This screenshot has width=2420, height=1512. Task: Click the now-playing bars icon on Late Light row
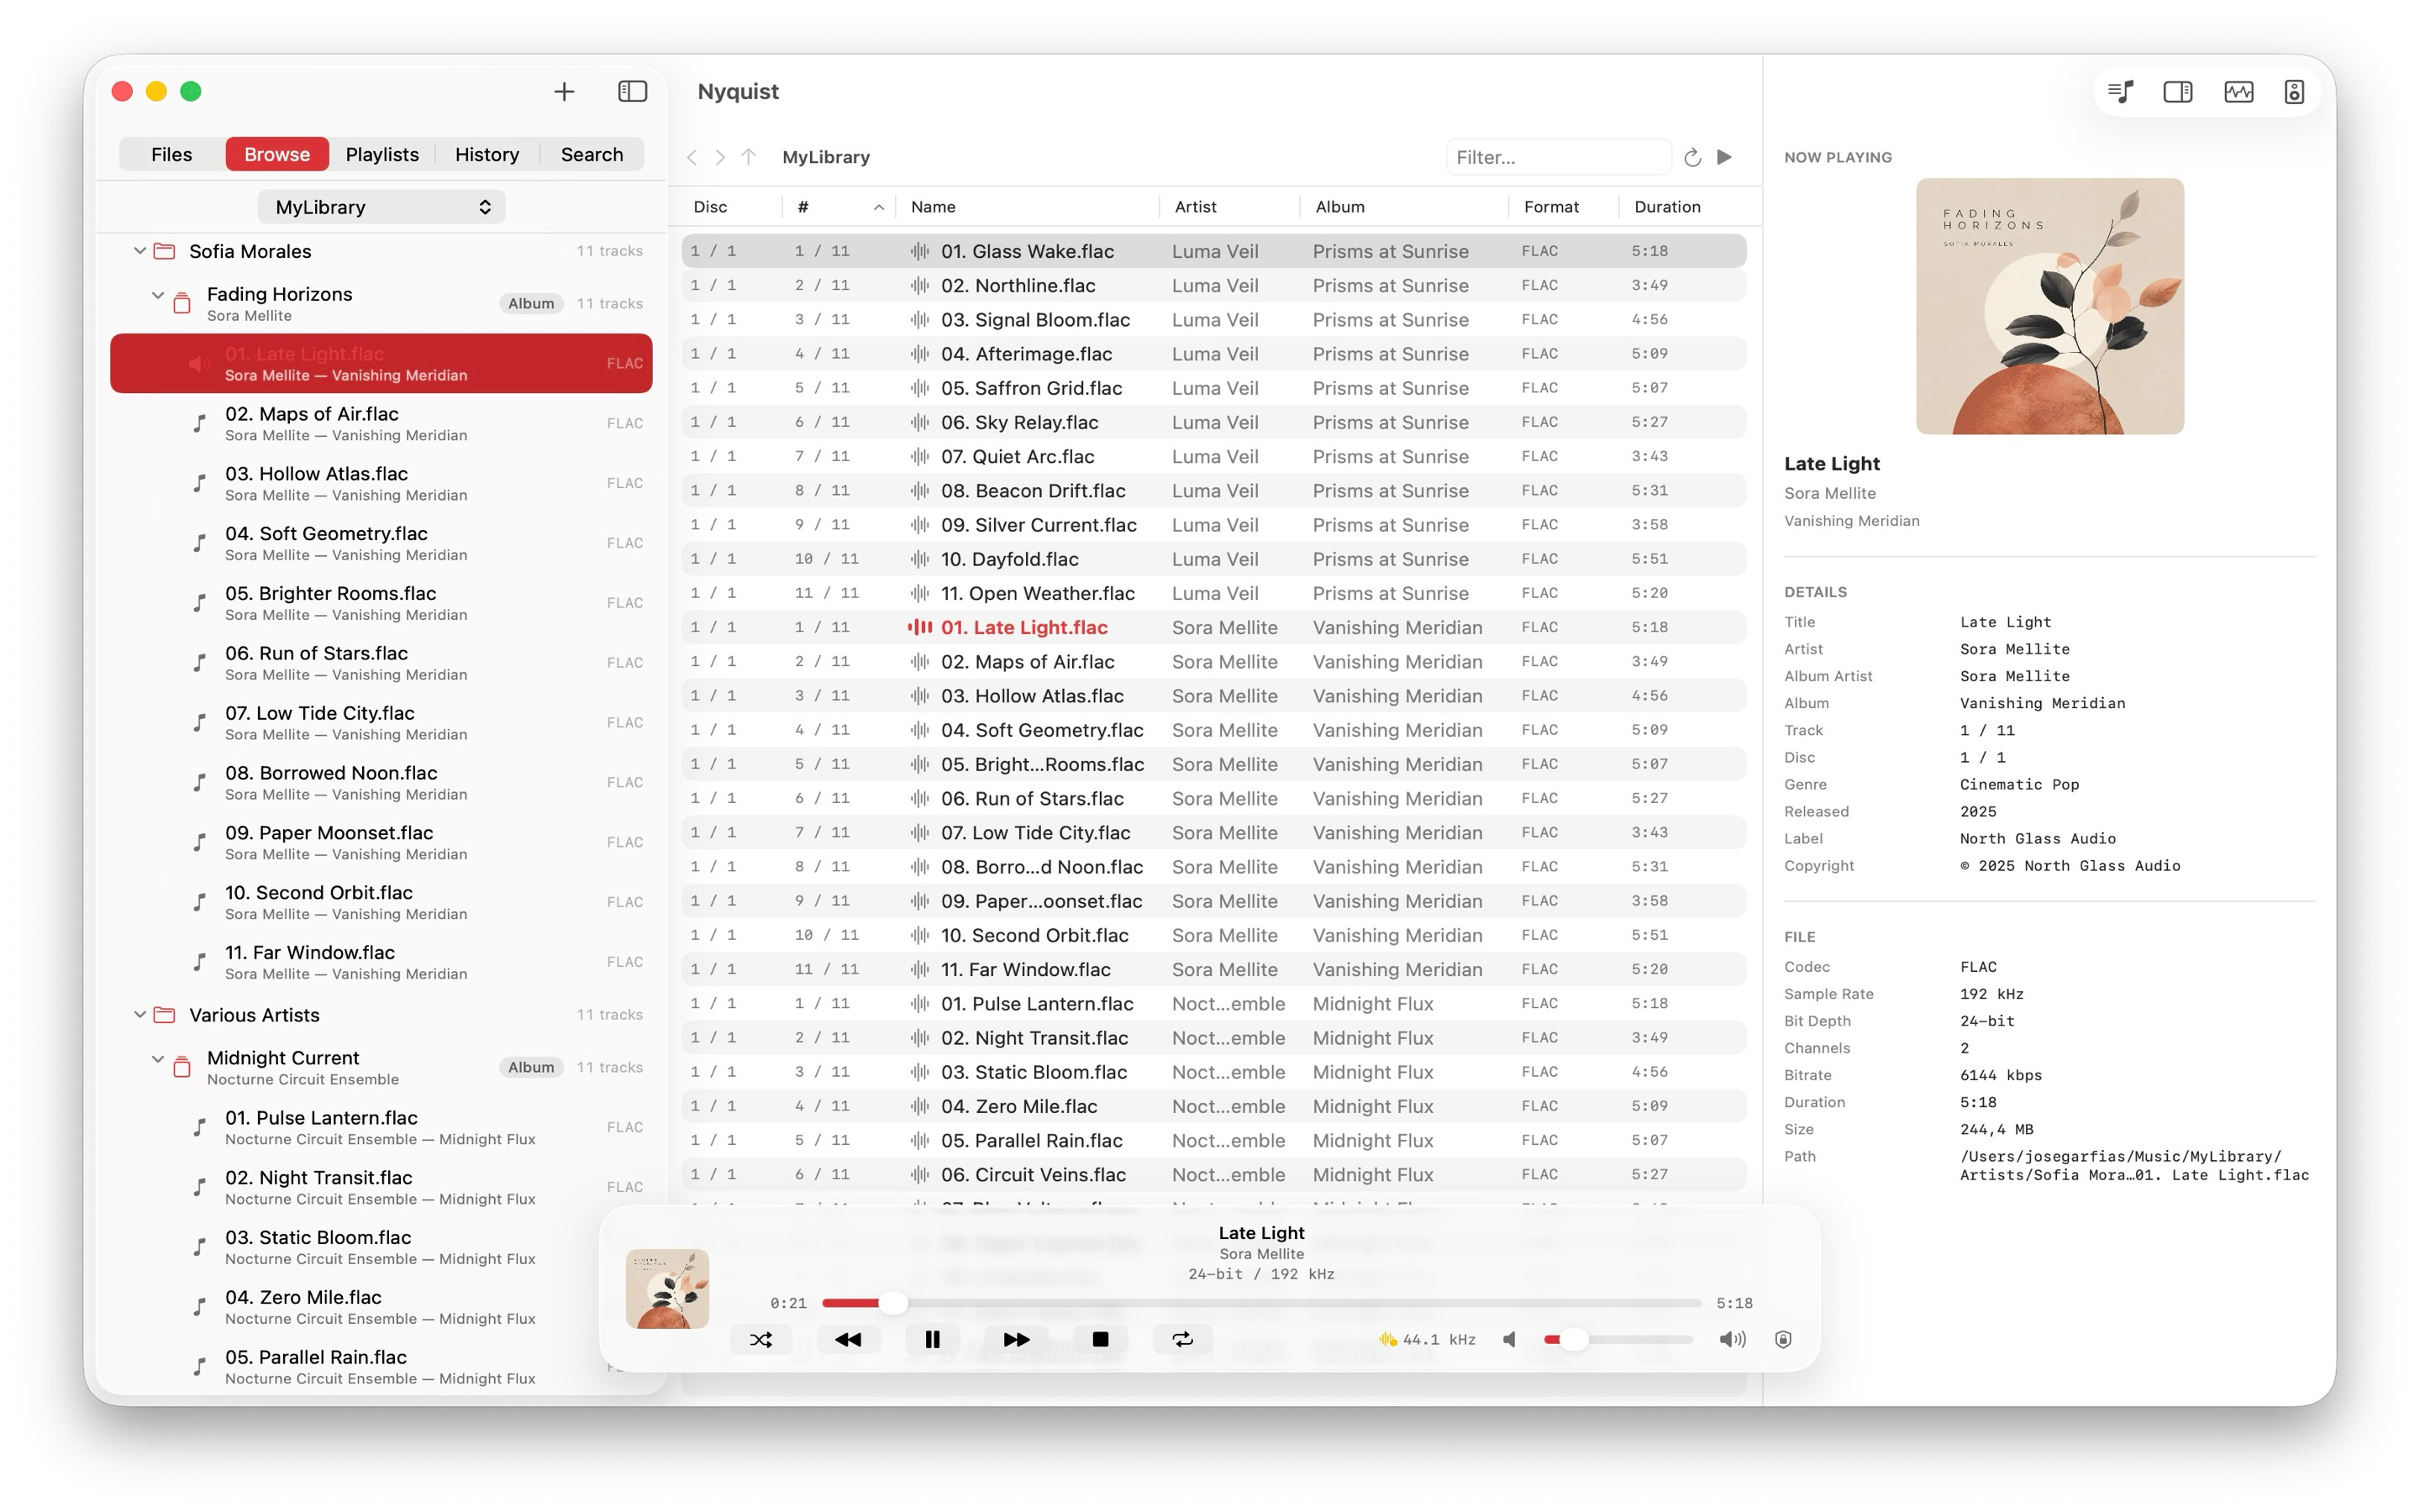click(x=919, y=627)
